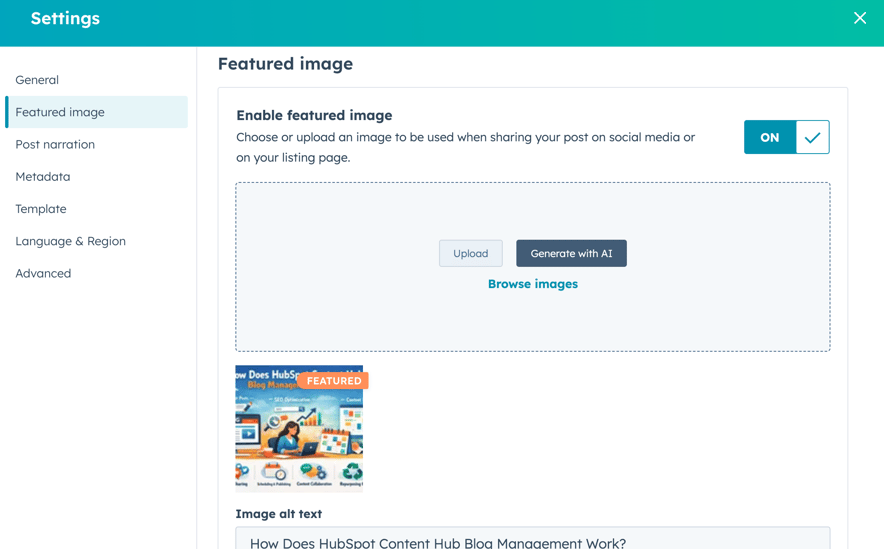The height and width of the screenshot is (549, 884).
Task: Select Featured image in the sidebar
Action: point(96,112)
